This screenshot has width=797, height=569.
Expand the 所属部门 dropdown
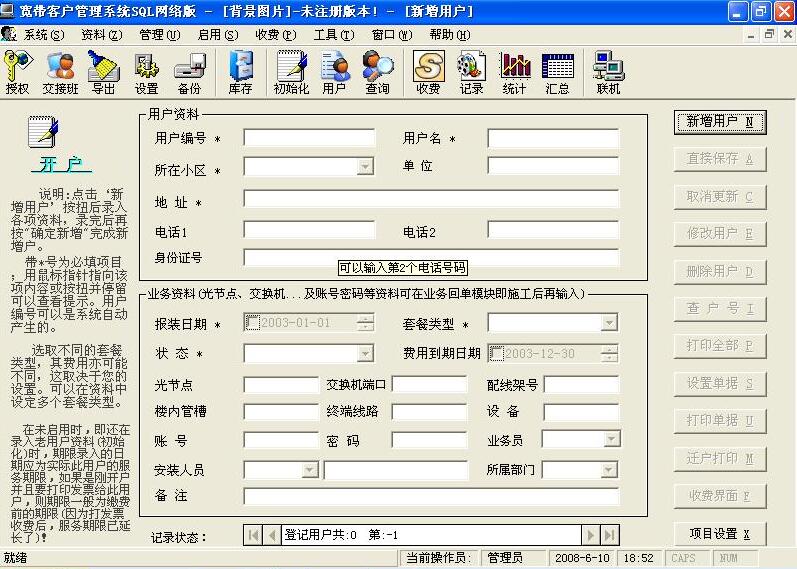pyautogui.click(x=609, y=469)
